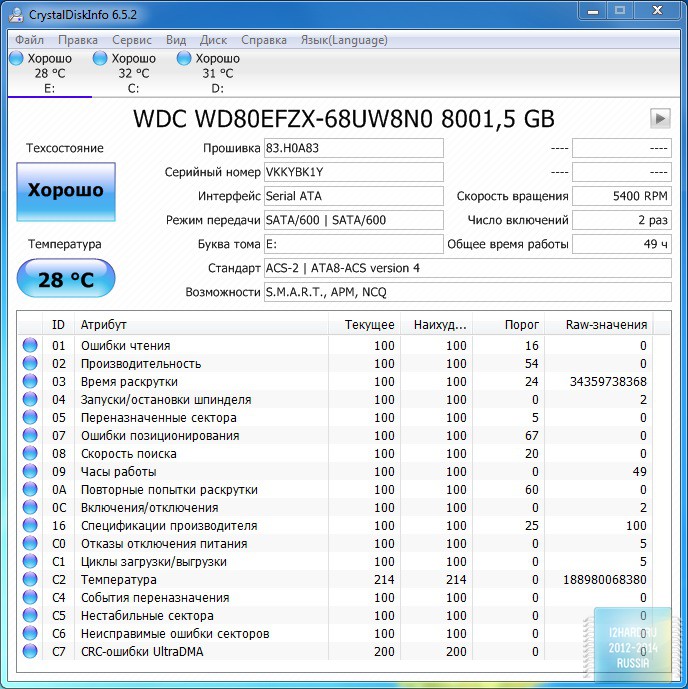Open the Сервис menu
The width and height of the screenshot is (688, 689).
click(132, 40)
